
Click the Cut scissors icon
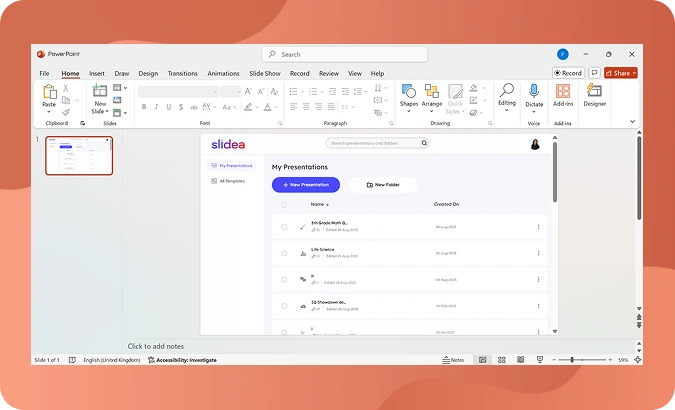pyautogui.click(x=65, y=88)
